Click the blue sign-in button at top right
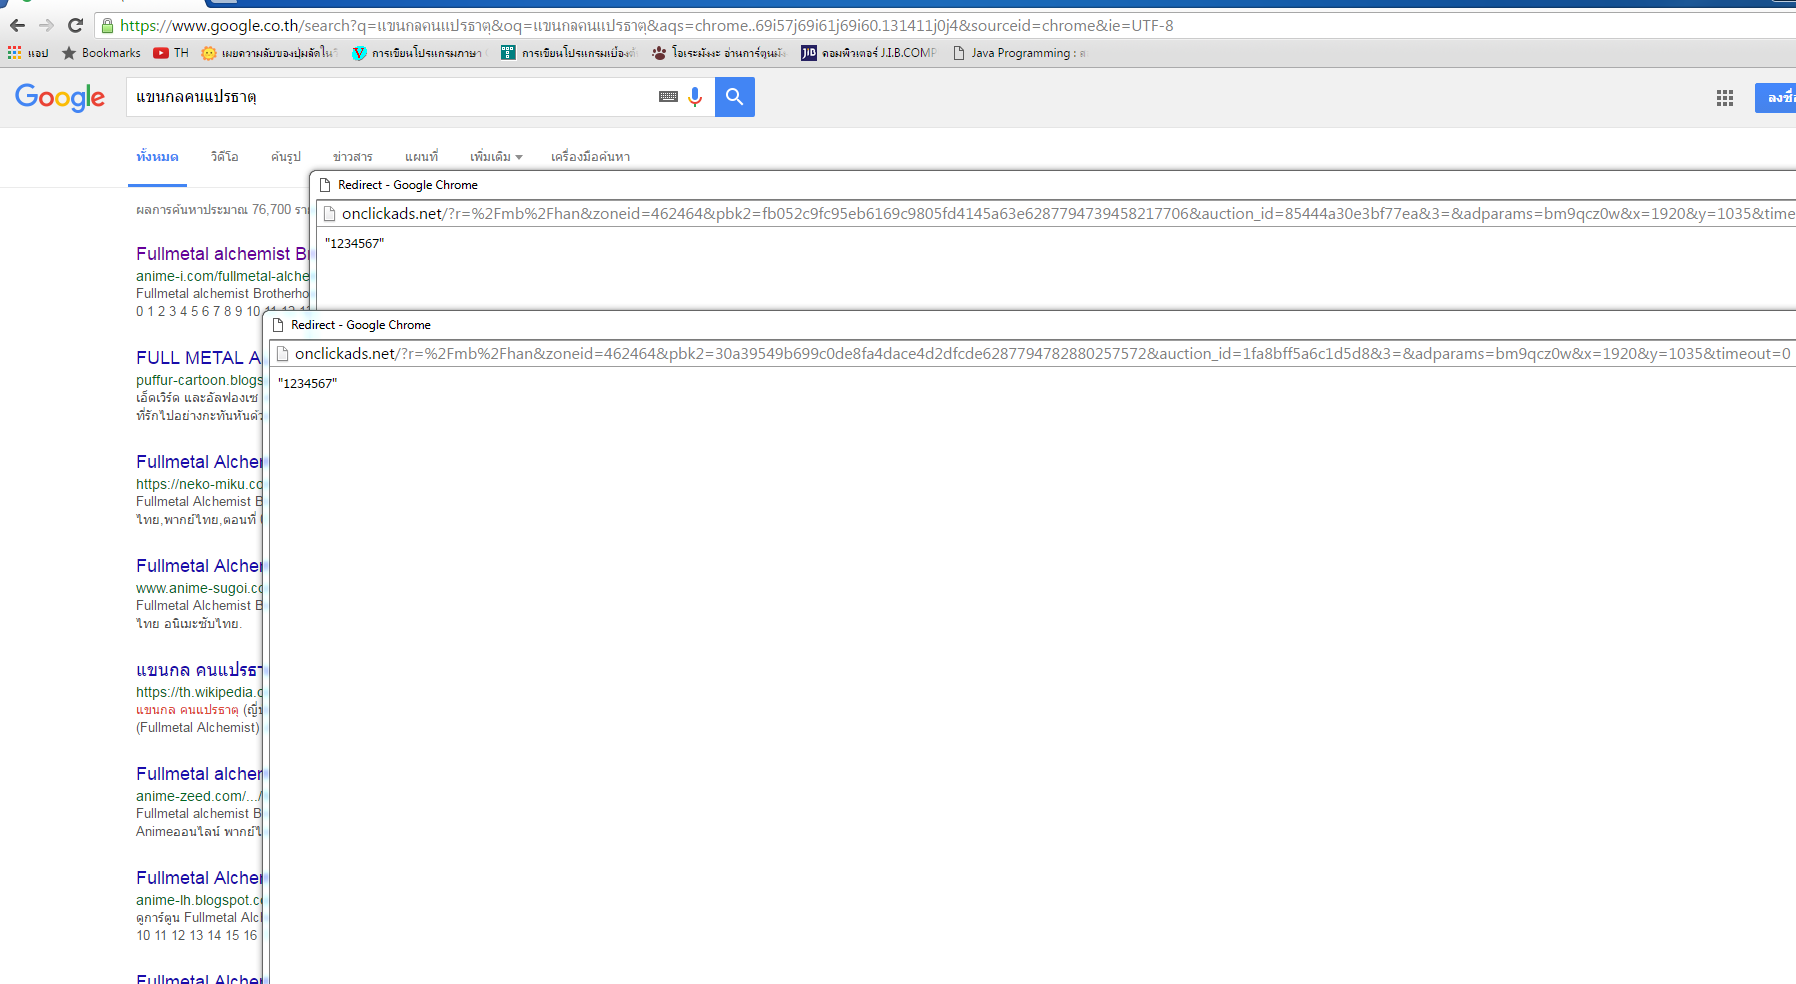 point(1775,98)
